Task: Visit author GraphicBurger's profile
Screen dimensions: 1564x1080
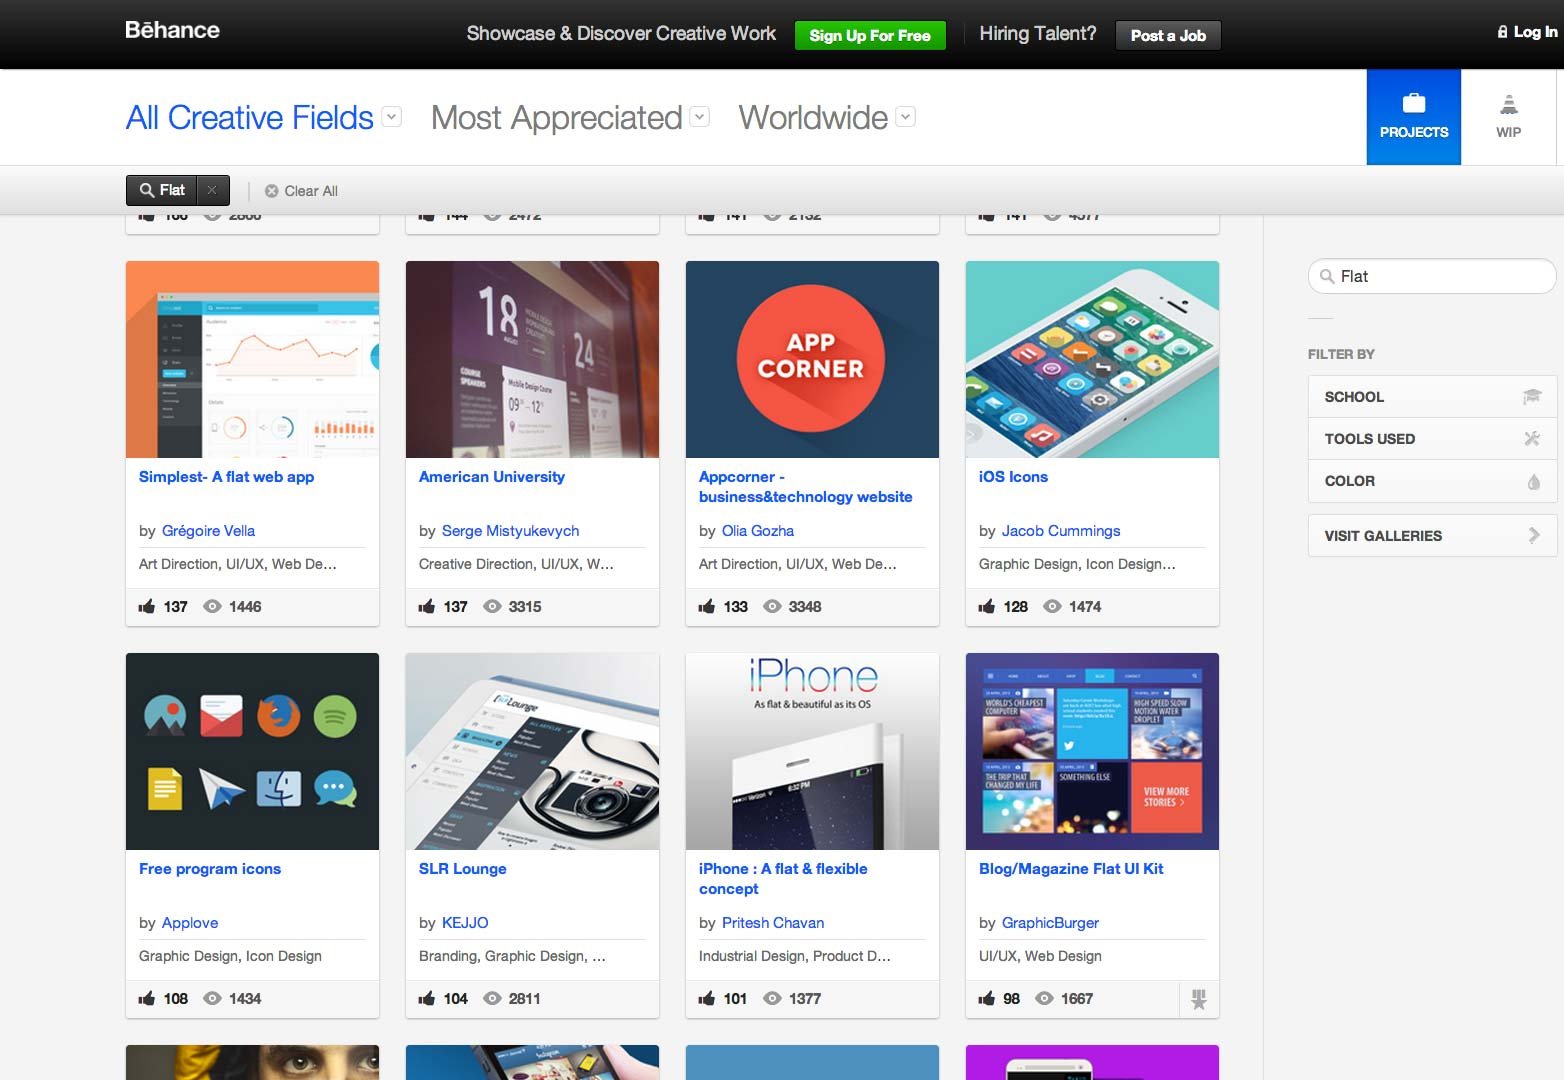Action: click(1050, 923)
